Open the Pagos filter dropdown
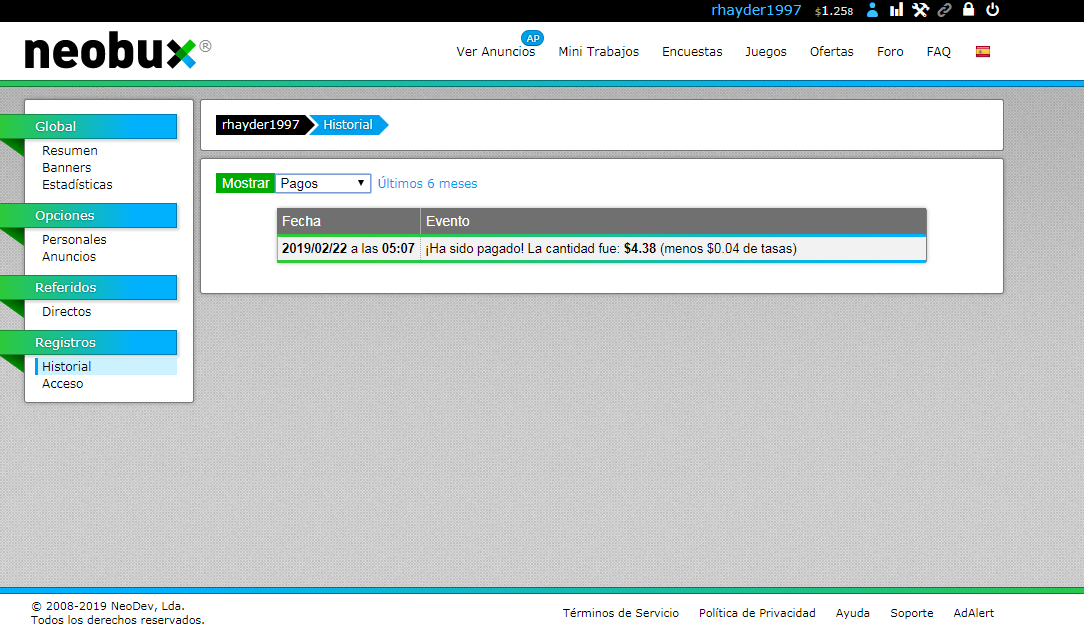 pyautogui.click(x=323, y=183)
